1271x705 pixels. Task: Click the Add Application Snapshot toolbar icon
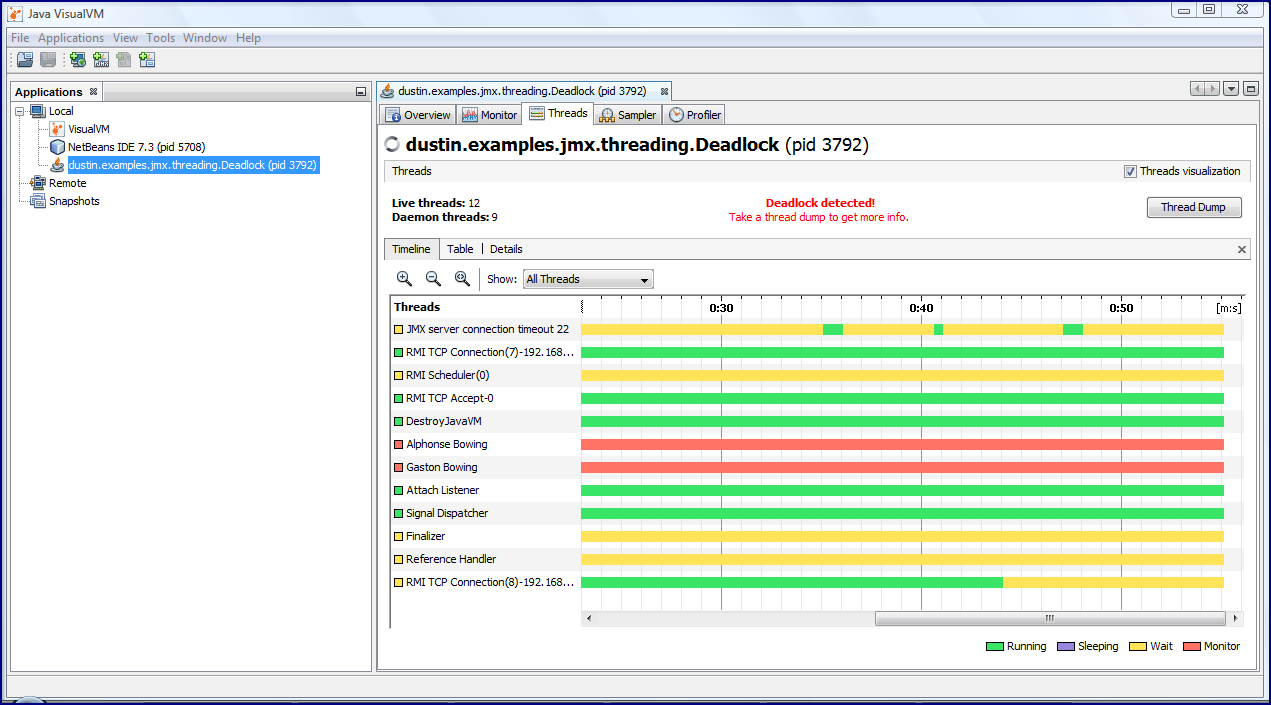coord(147,60)
